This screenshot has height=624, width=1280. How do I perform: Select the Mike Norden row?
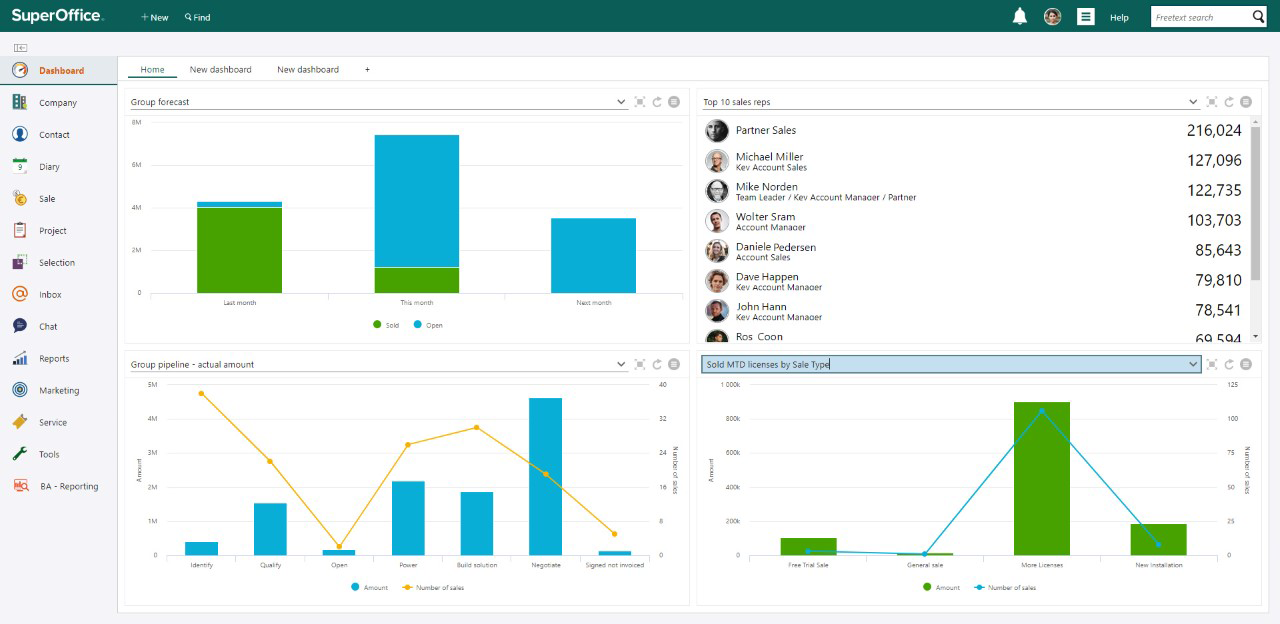(x=974, y=191)
